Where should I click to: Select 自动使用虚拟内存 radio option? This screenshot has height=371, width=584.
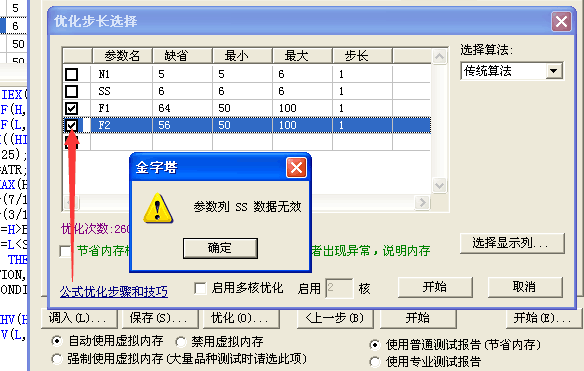click(57, 340)
